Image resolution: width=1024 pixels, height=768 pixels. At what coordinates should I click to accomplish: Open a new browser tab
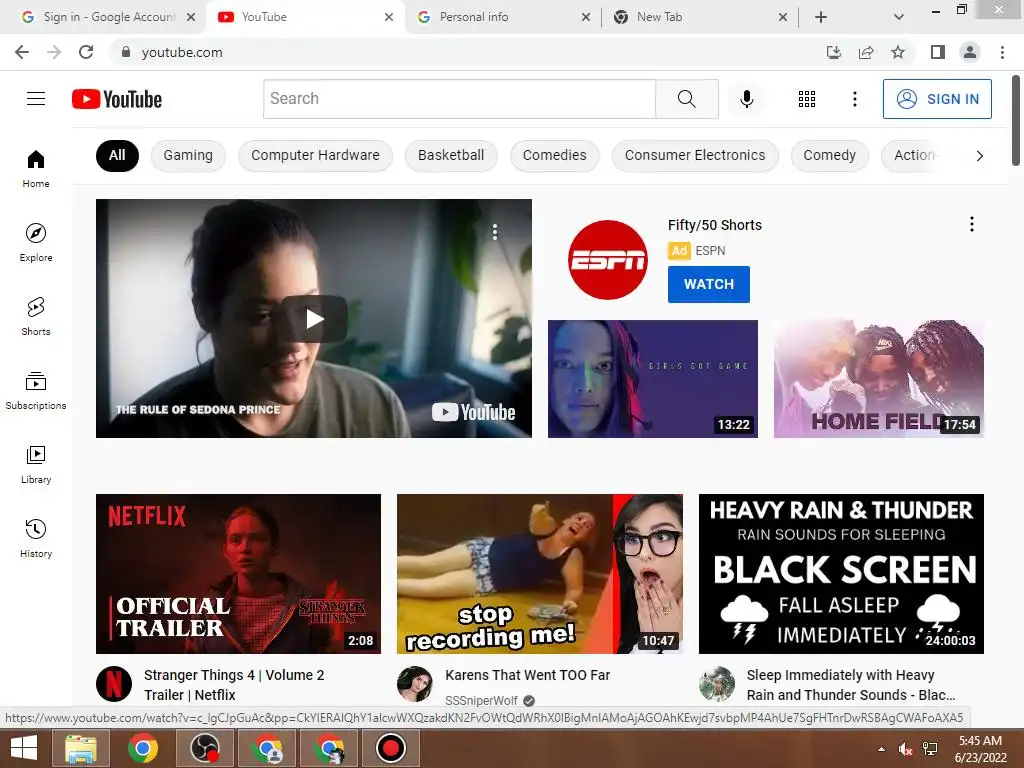(x=821, y=17)
